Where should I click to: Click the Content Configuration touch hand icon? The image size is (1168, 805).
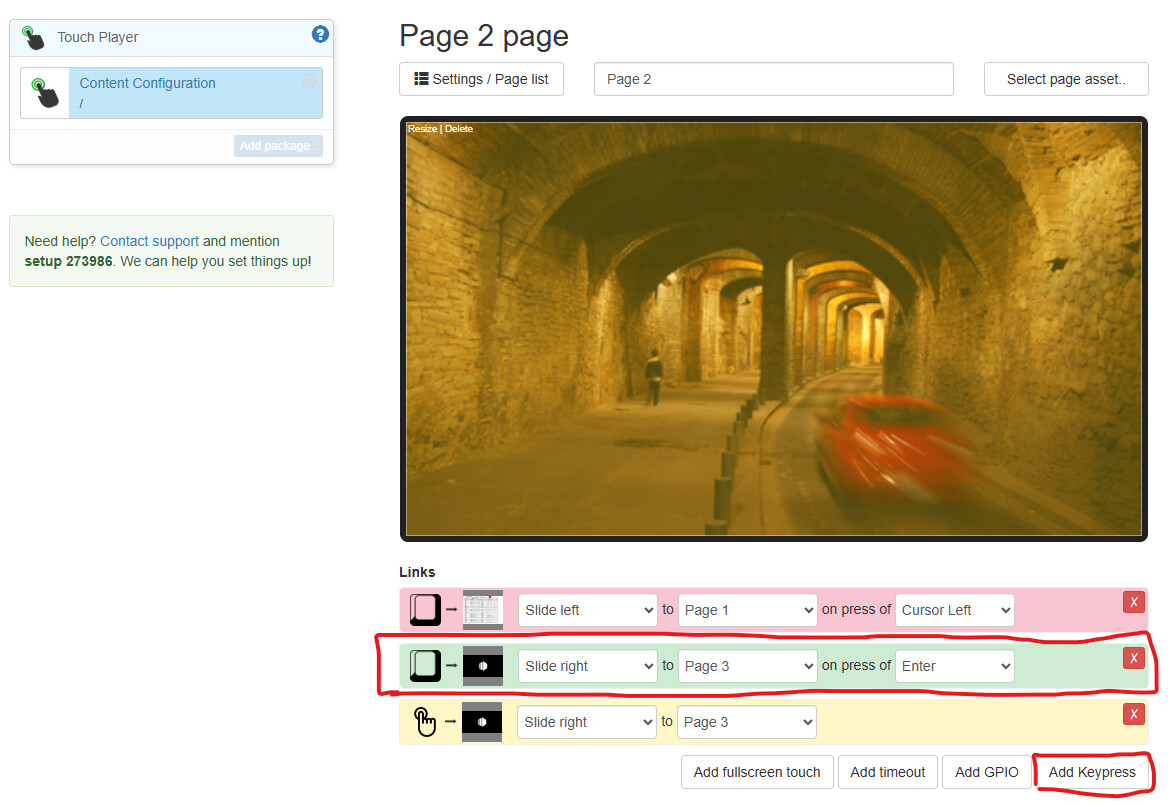pos(44,93)
